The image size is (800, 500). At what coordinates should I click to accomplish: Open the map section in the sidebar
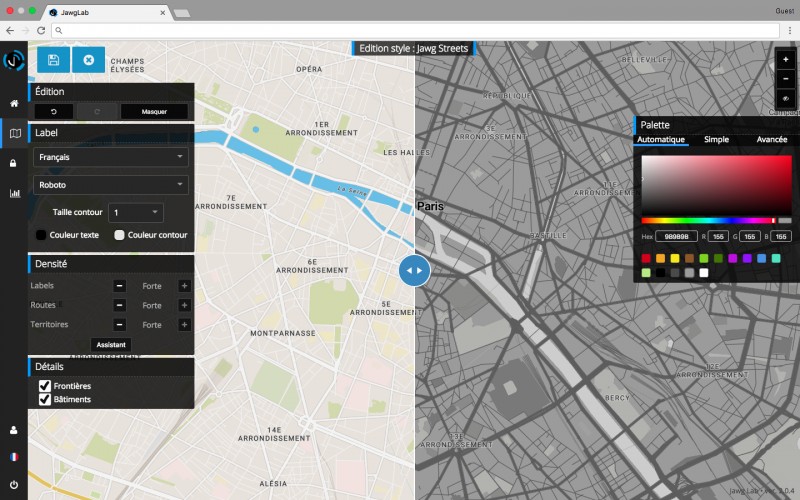(x=15, y=133)
